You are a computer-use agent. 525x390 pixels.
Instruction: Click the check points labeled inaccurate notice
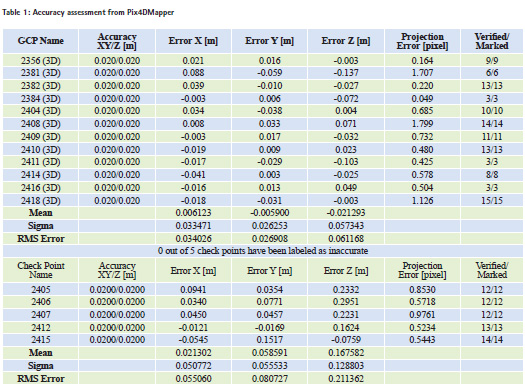[263, 251]
